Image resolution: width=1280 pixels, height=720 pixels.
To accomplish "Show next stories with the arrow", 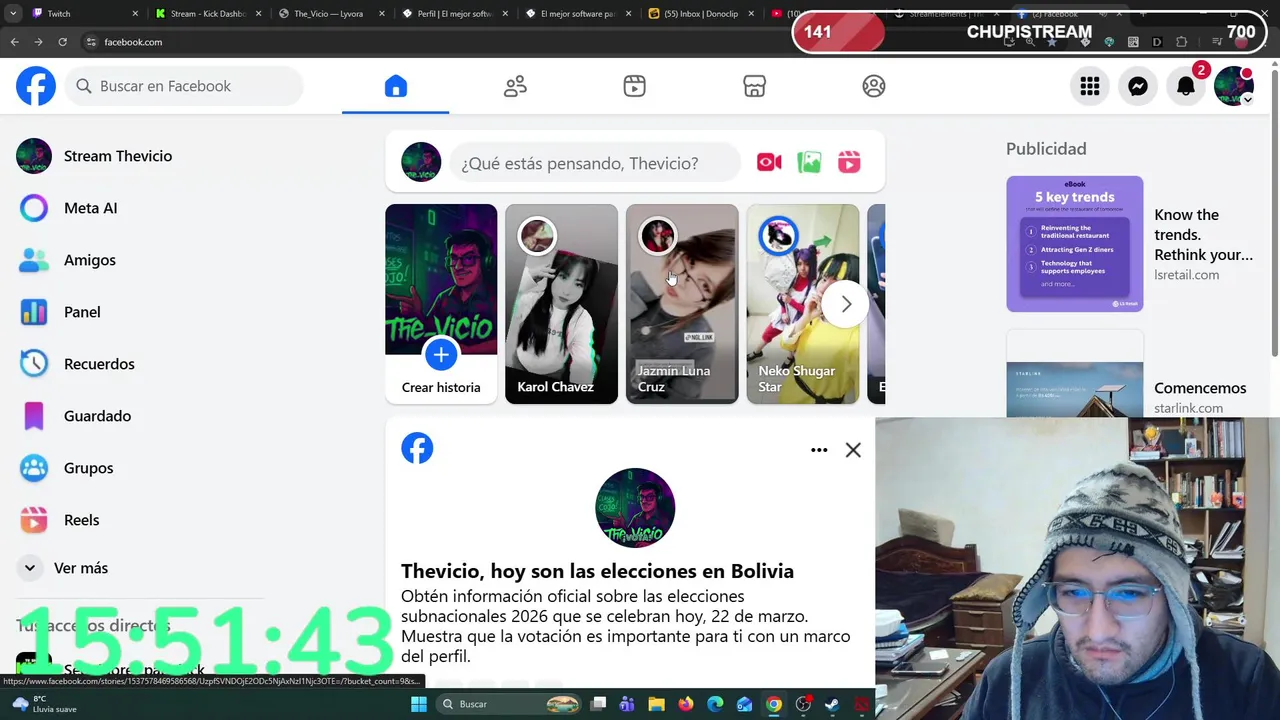I will coord(846,304).
